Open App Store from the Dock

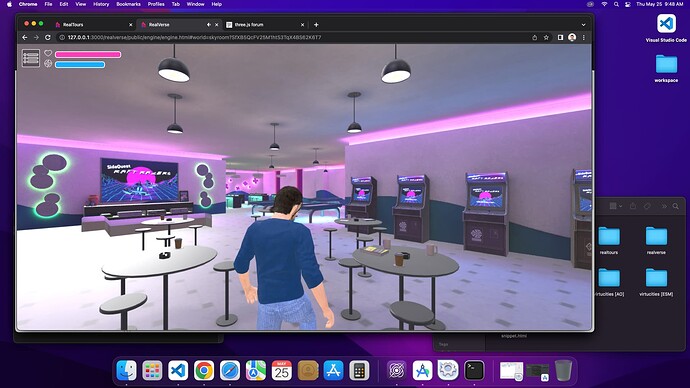coord(333,370)
